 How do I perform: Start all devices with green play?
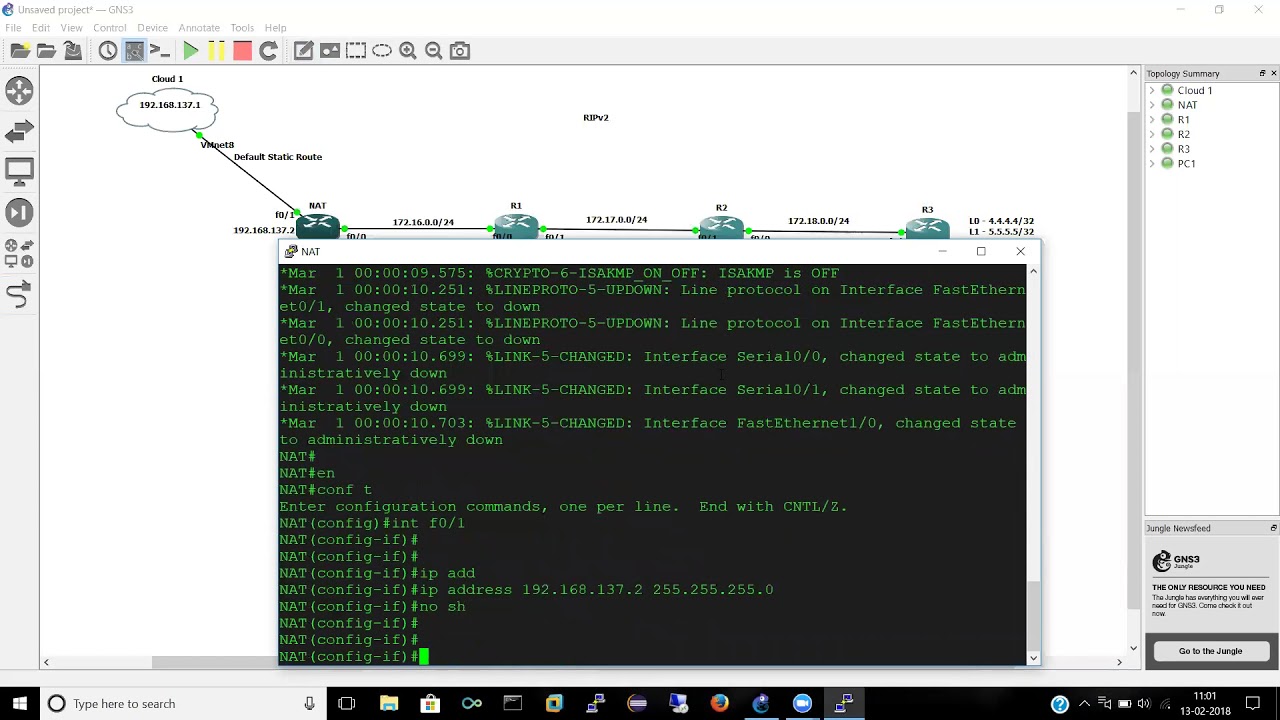pyautogui.click(x=190, y=50)
